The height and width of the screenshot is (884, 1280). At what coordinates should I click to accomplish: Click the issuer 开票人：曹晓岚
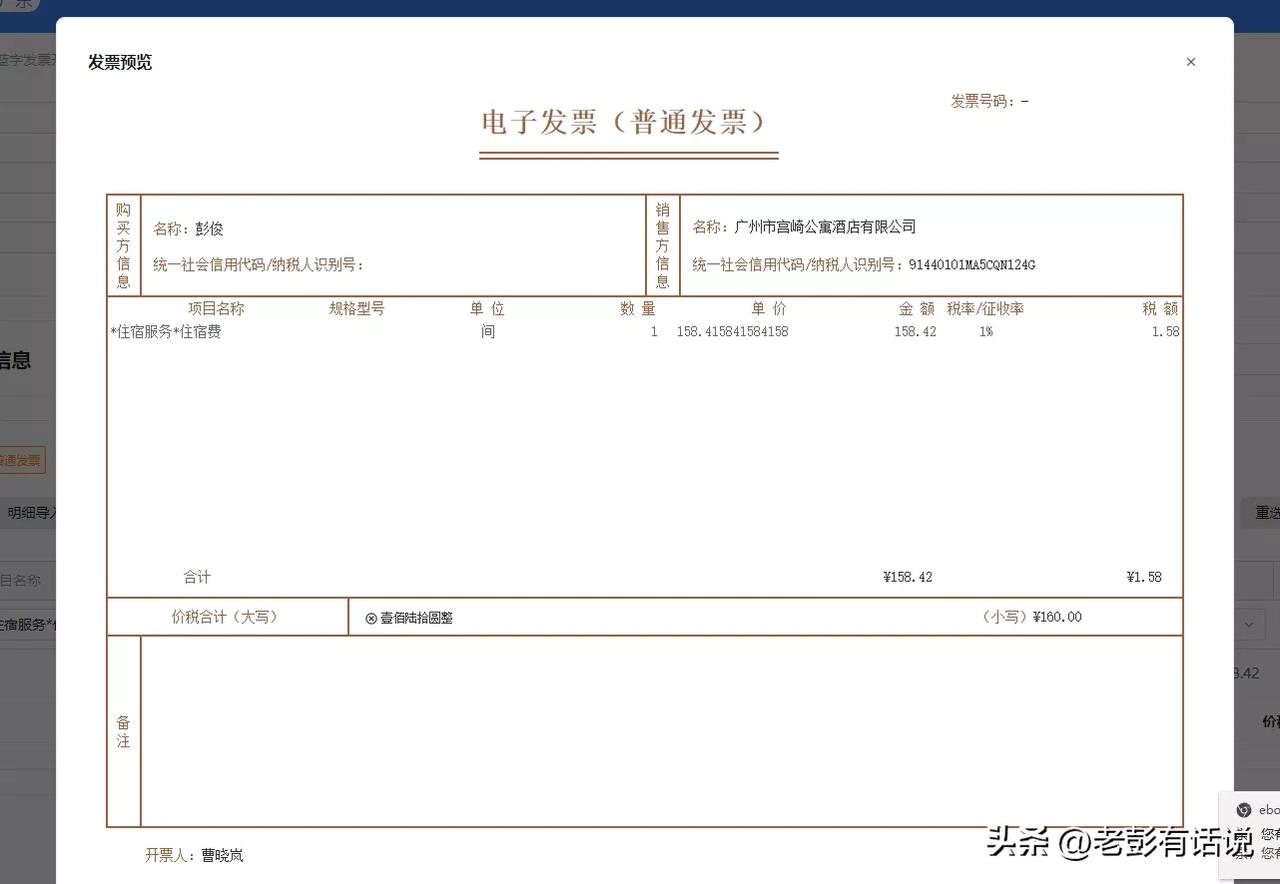(194, 855)
